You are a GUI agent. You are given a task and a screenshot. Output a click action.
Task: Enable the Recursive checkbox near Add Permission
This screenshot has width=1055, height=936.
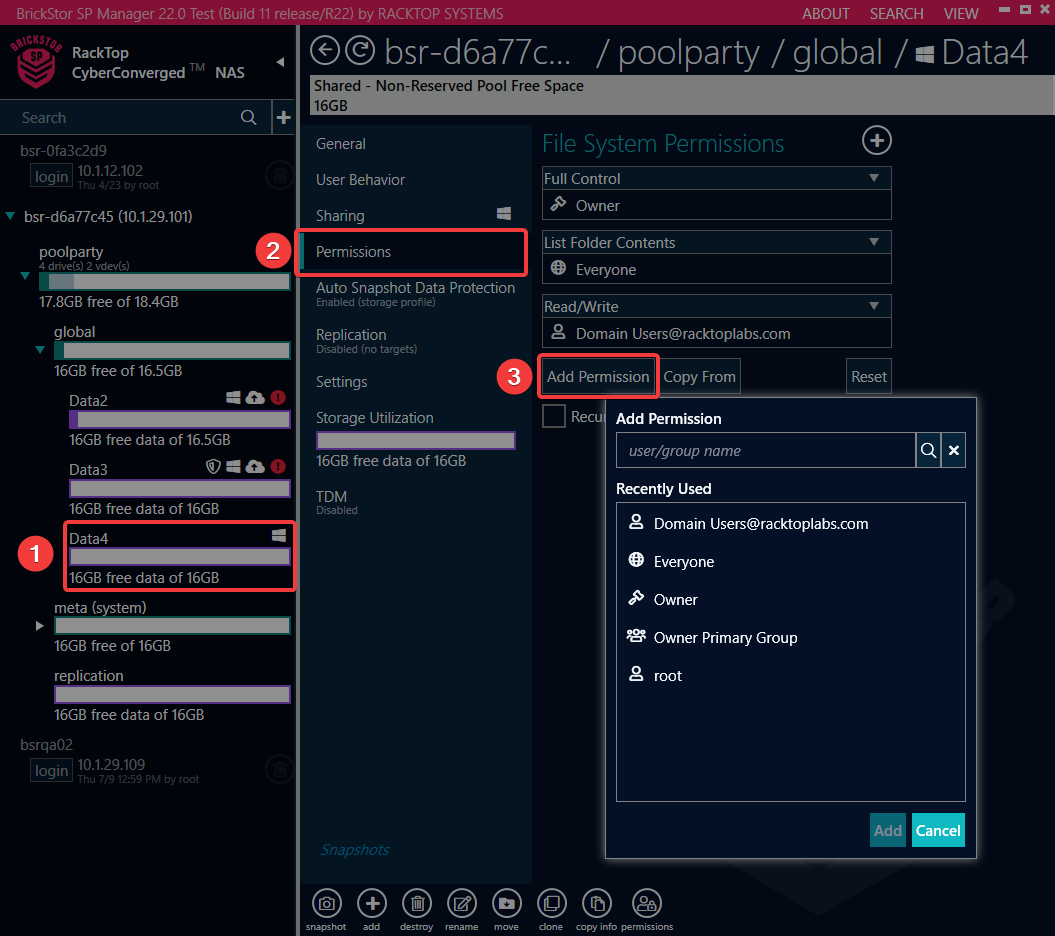[554, 416]
